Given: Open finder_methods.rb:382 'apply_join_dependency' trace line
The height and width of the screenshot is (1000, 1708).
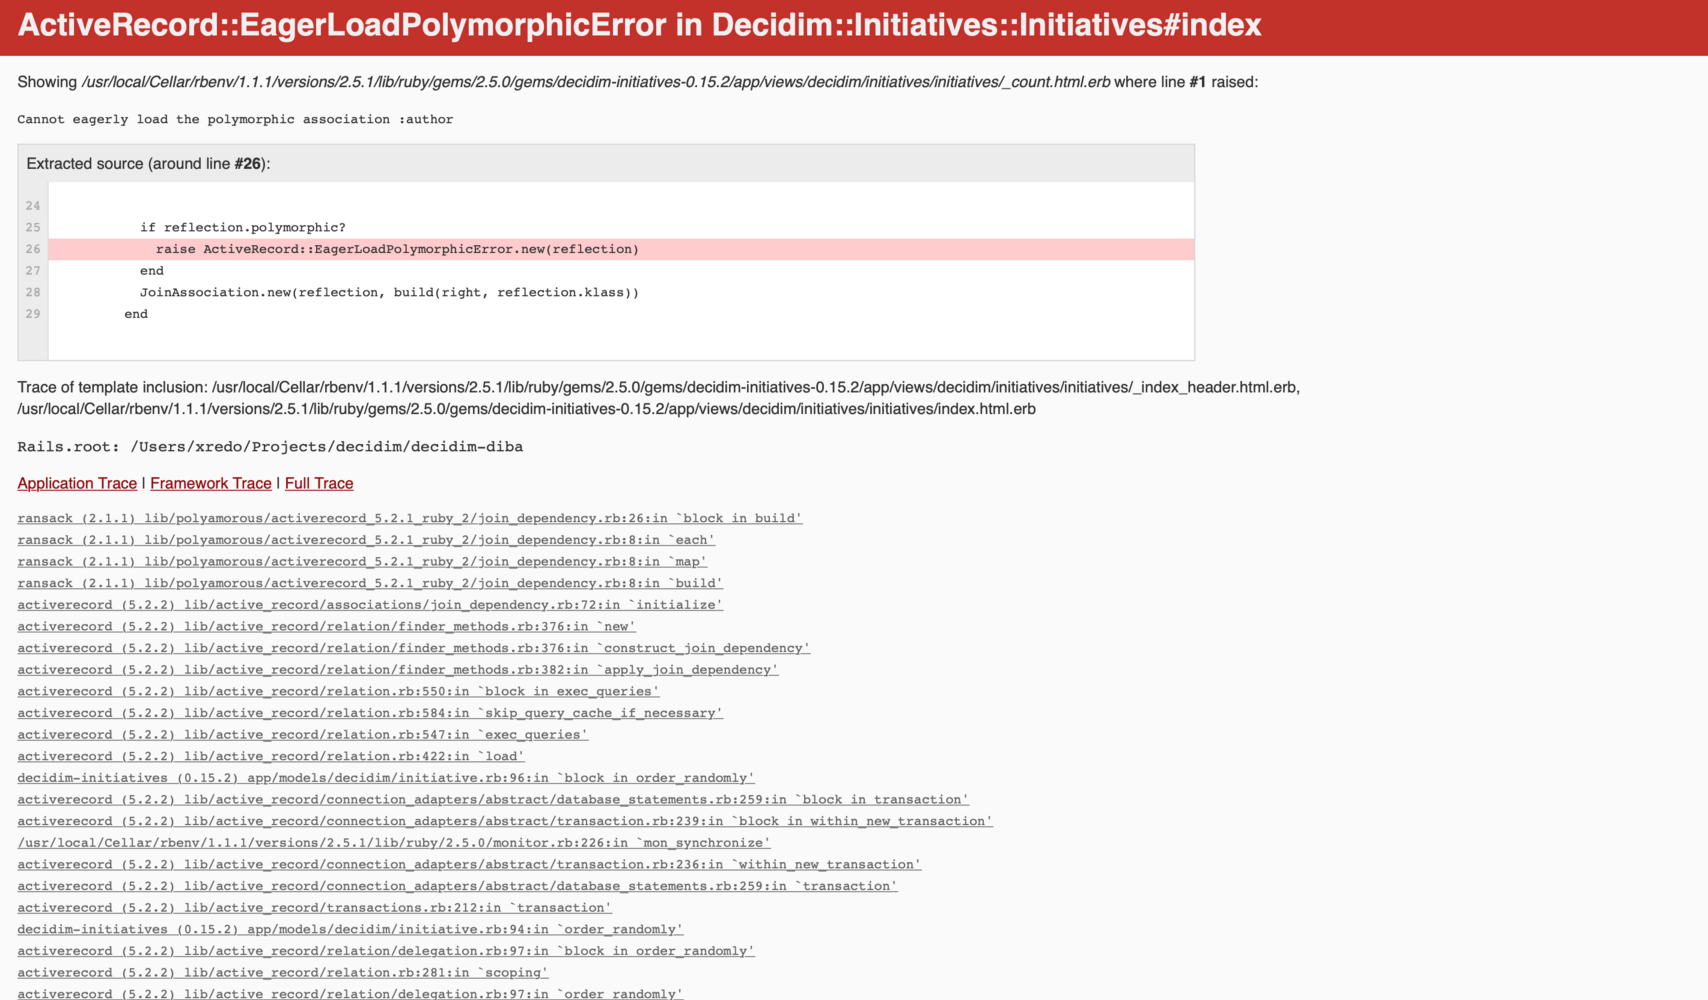Looking at the screenshot, I should 397,670.
